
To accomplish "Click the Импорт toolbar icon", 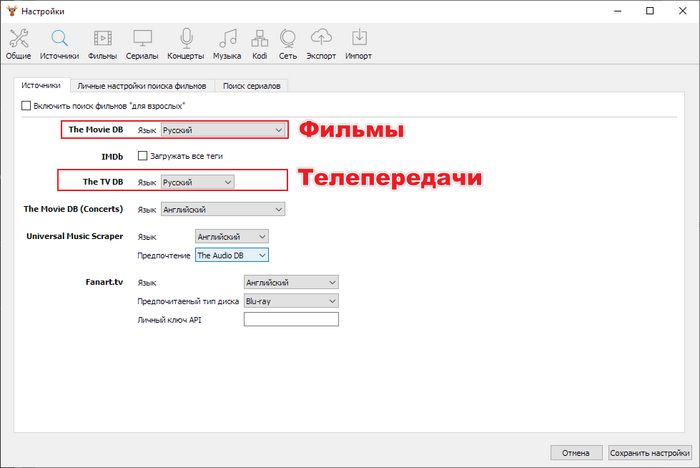I will click(x=358, y=42).
